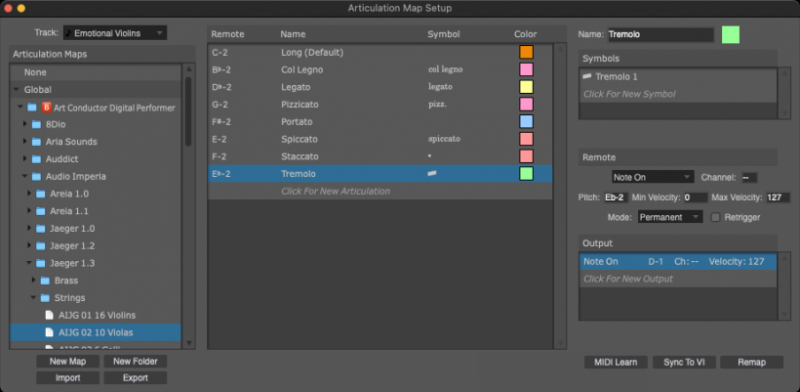Viewport: 800px width, 392px height.
Task: Open the Note On remote type dropdown
Action: tap(653, 177)
